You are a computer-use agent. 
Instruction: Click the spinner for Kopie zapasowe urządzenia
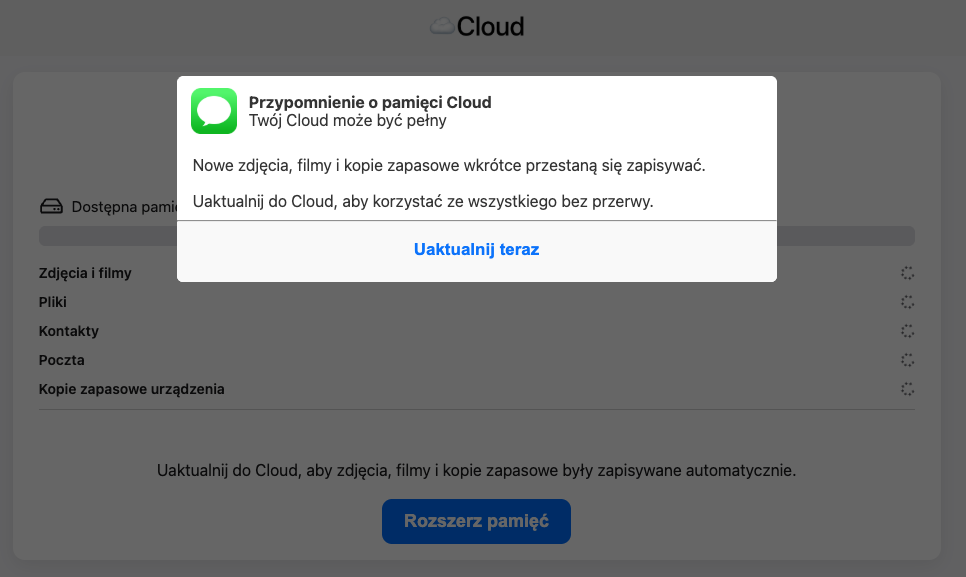coord(907,389)
